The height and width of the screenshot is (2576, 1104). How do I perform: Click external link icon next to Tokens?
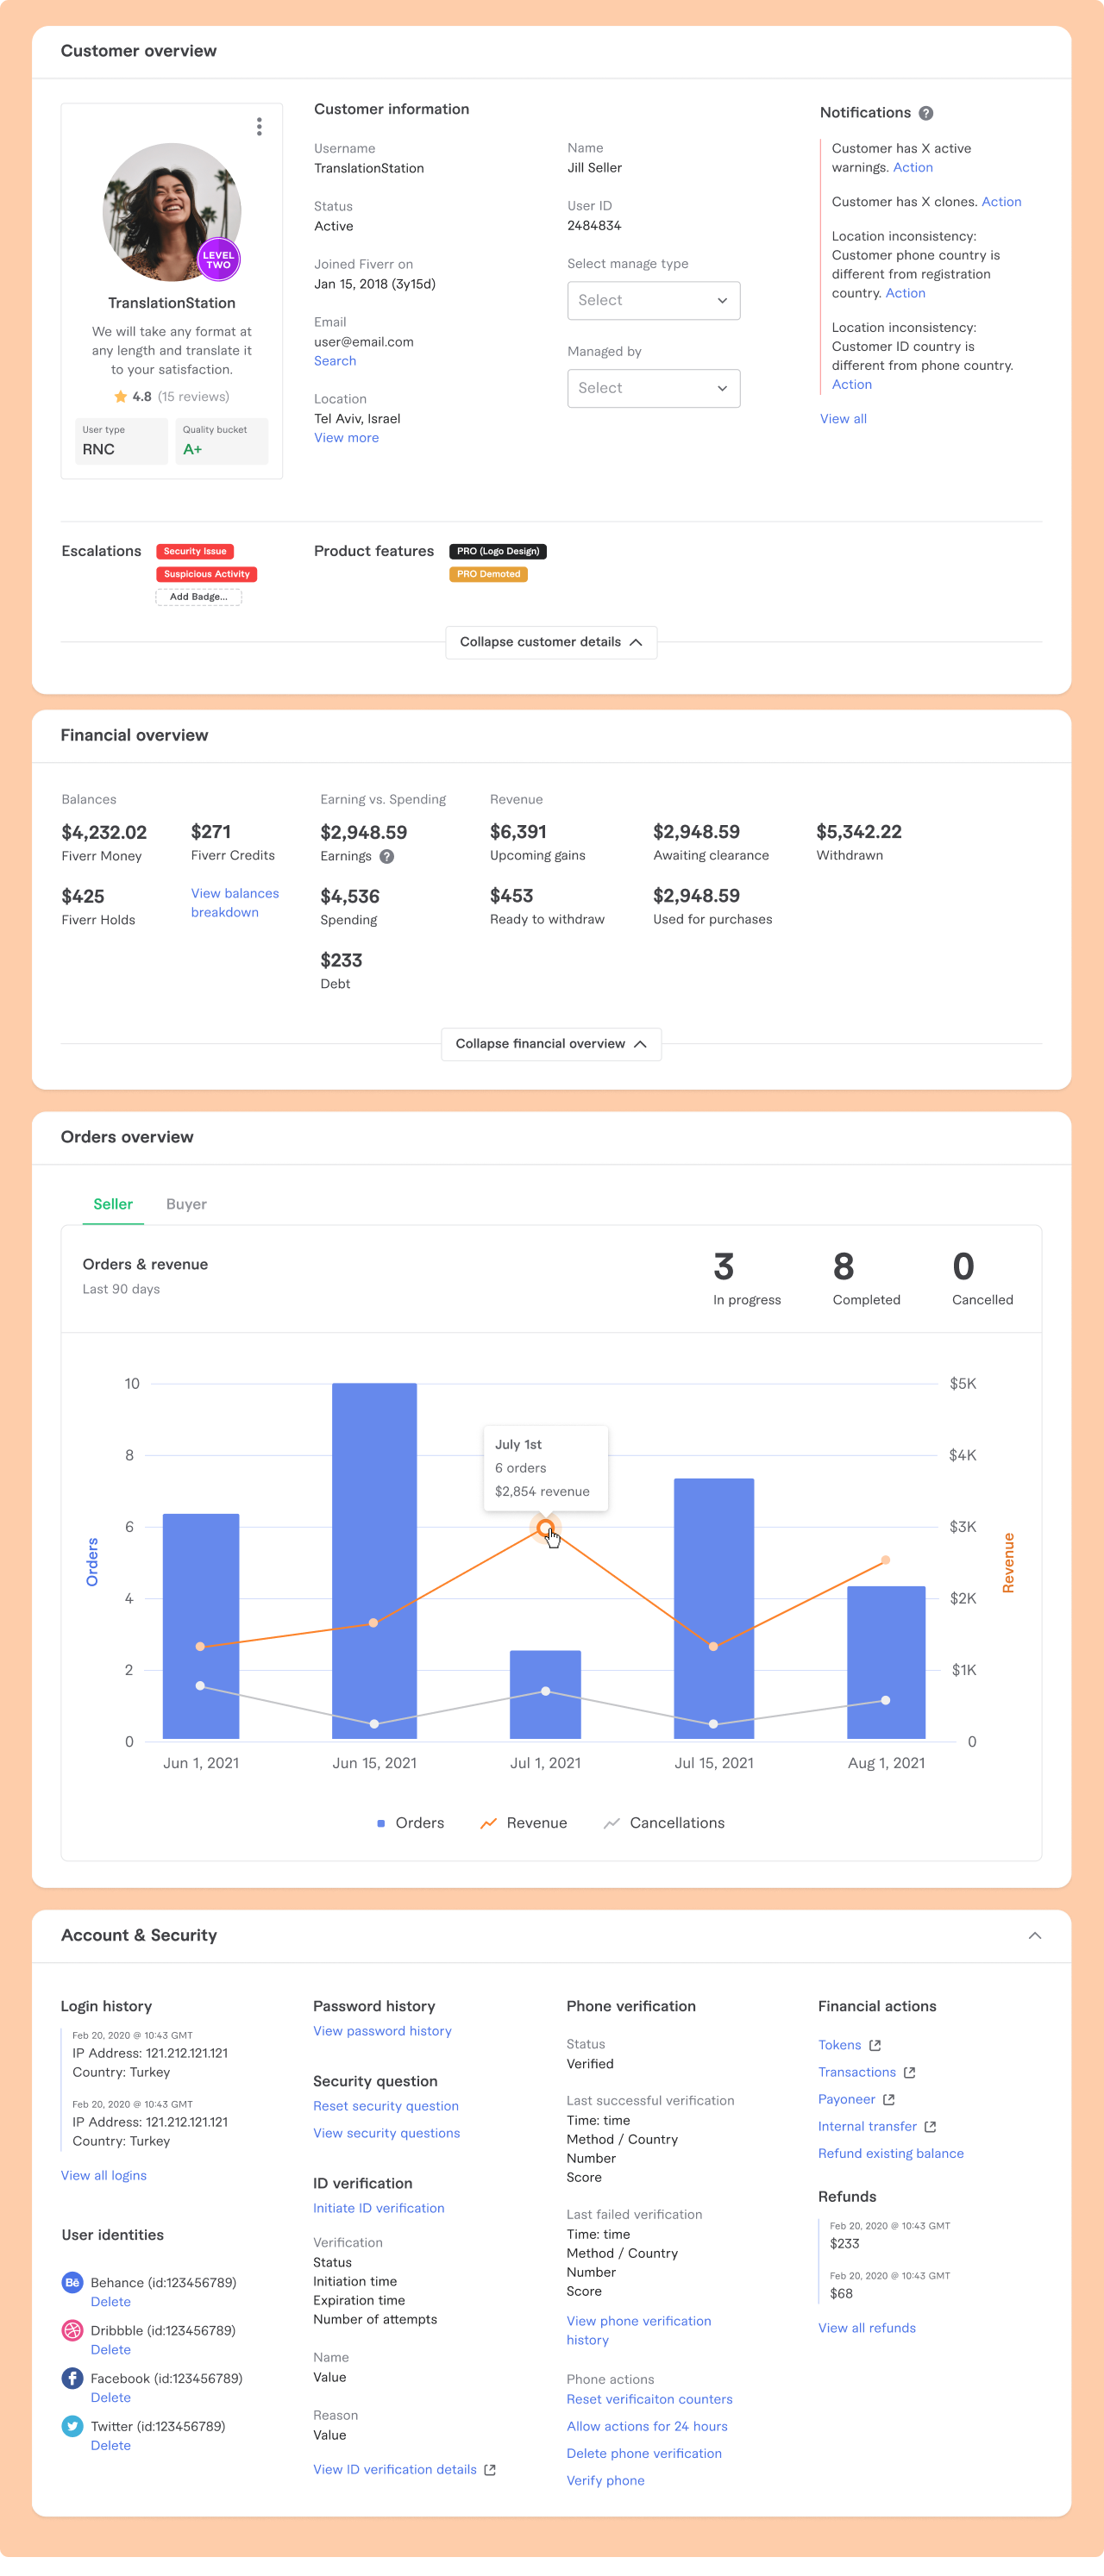click(x=875, y=2045)
